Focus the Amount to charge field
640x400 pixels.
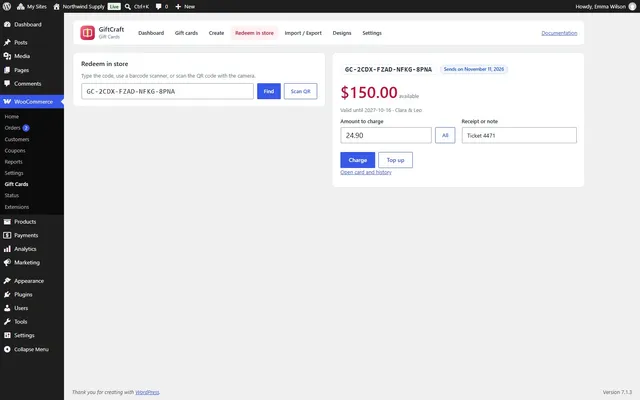pyautogui.click(x=386, y=136)
